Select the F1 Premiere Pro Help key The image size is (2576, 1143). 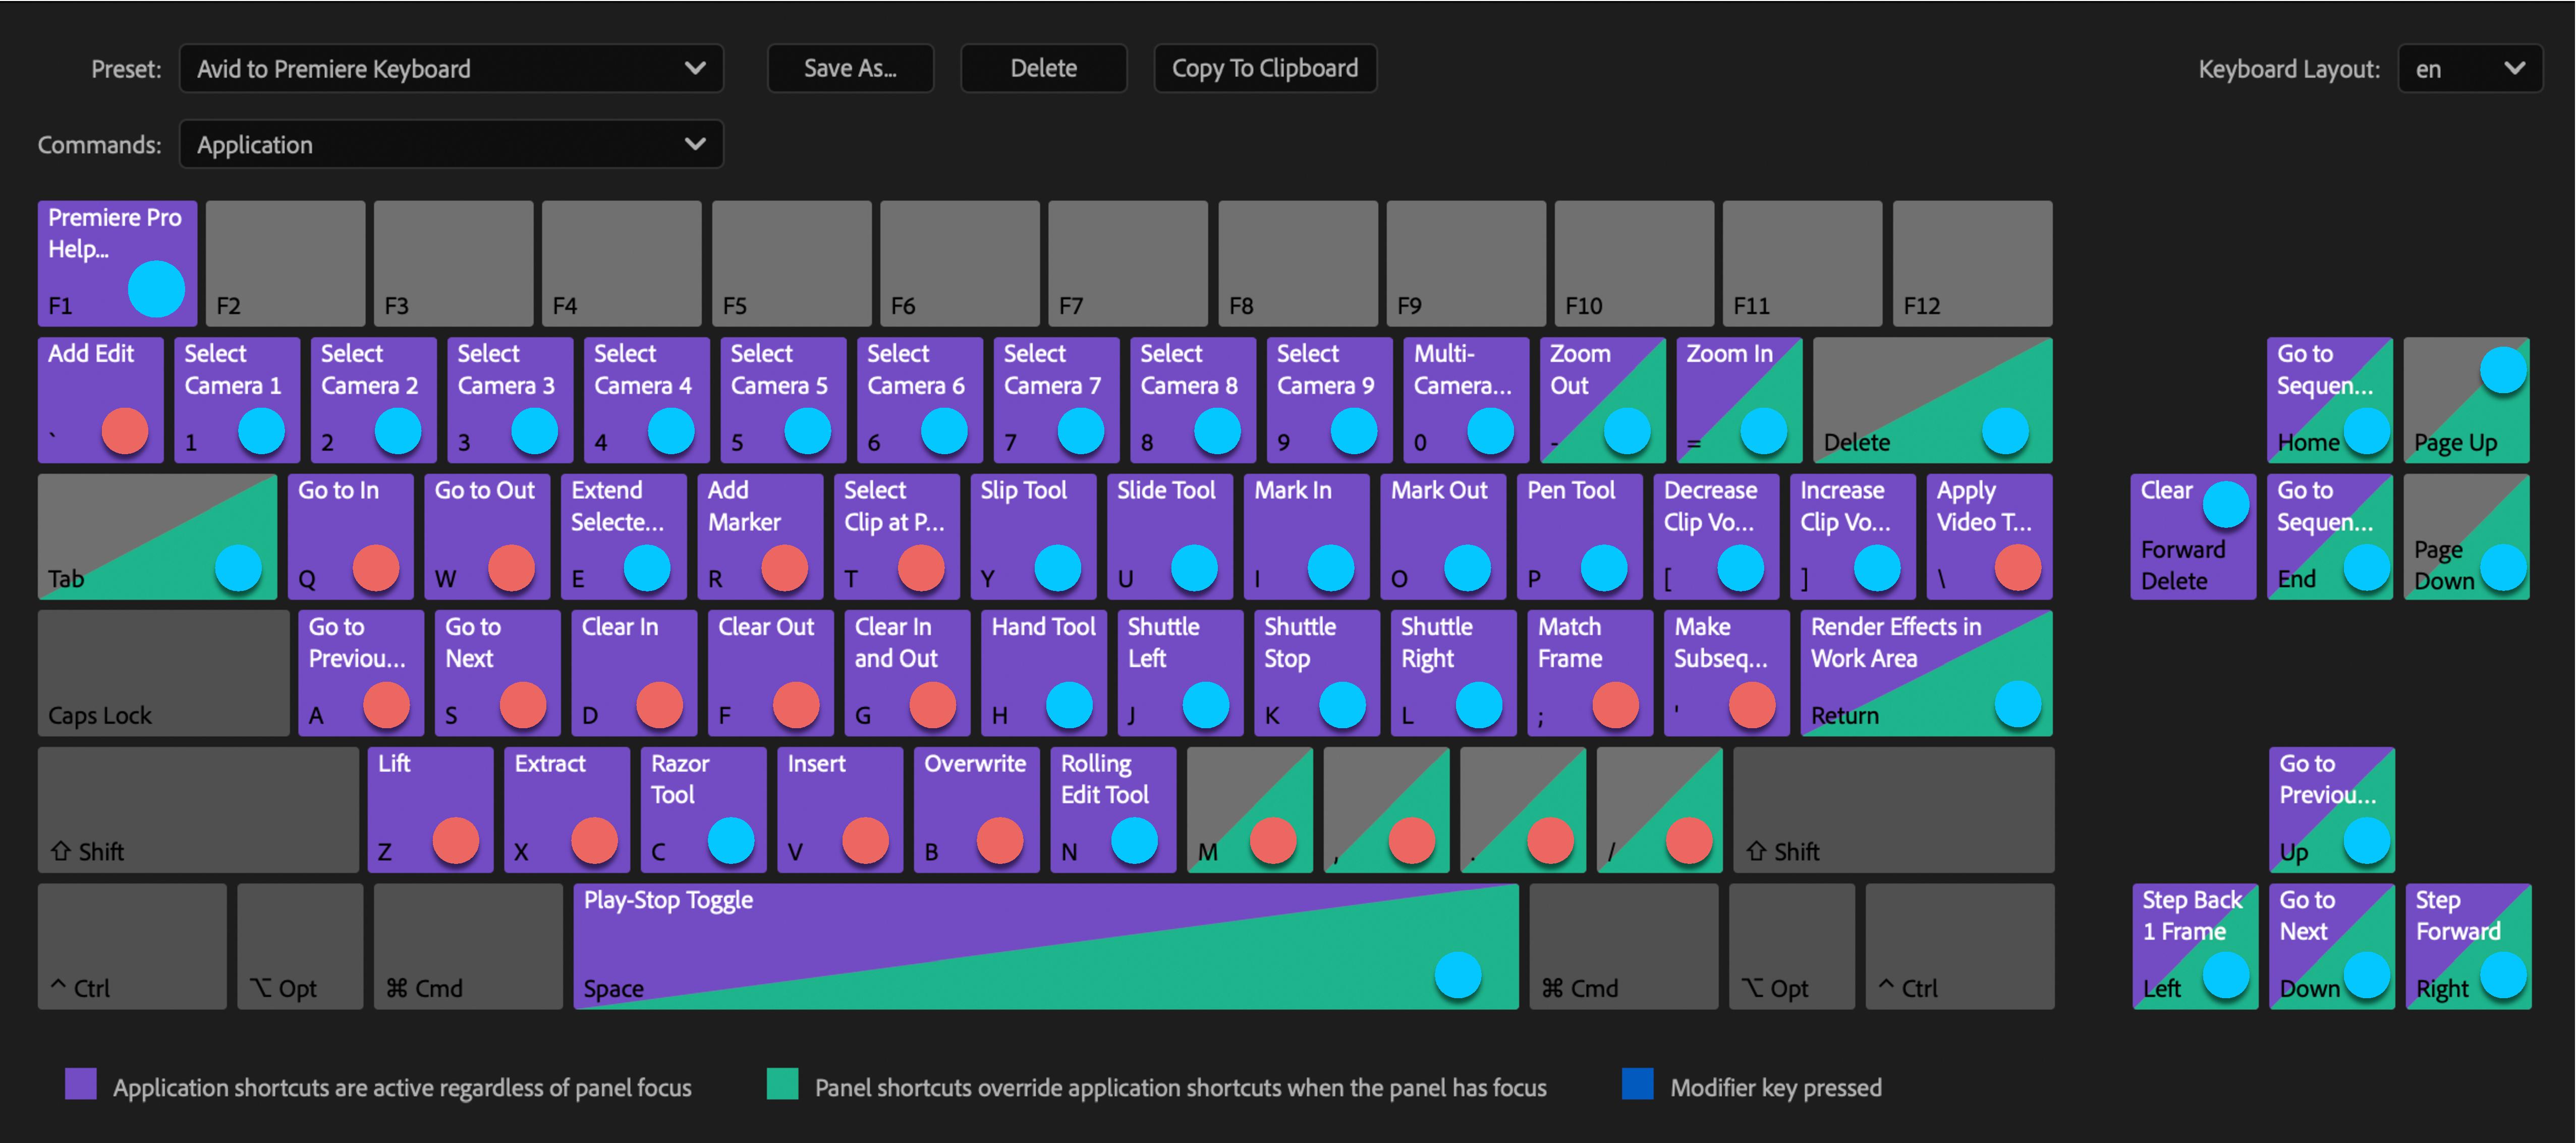click(x=117, y=263)
